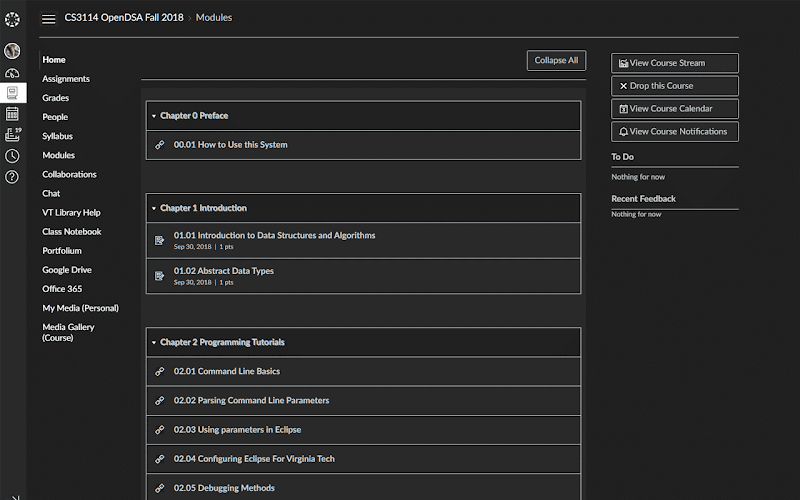The image size is (800, 500).
Task: Click the assignment icon beside 01.02 Abstract Data Types
Action: (x=160, y=276)
